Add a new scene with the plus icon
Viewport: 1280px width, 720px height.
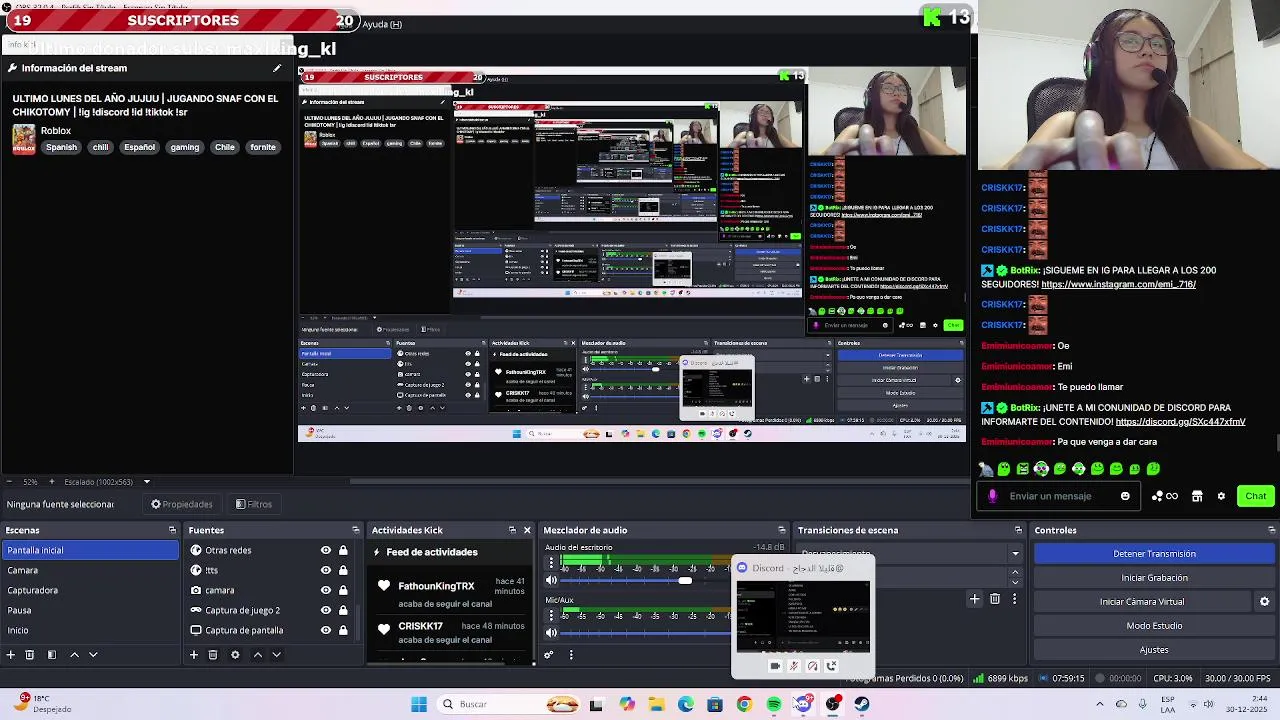pos(11,655)
